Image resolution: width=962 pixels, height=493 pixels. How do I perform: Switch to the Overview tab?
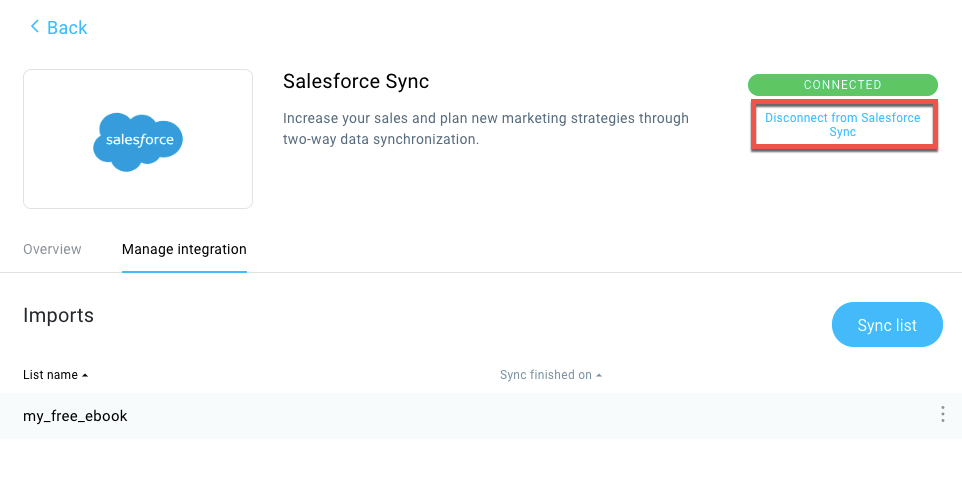[52, 249]
